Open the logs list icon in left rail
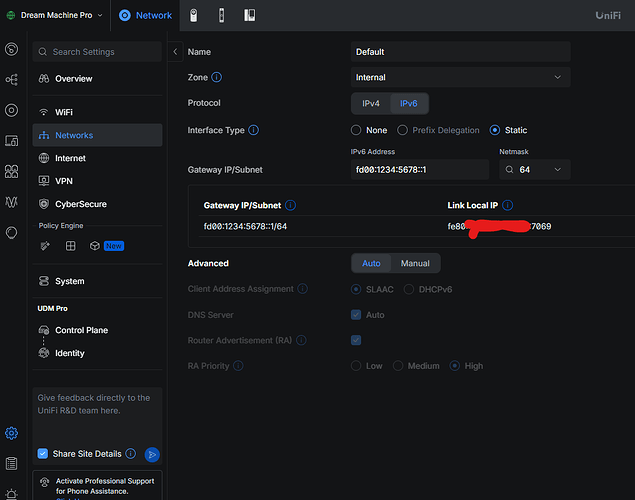Viewport: 635px width, 500px height. coord(11,463)
